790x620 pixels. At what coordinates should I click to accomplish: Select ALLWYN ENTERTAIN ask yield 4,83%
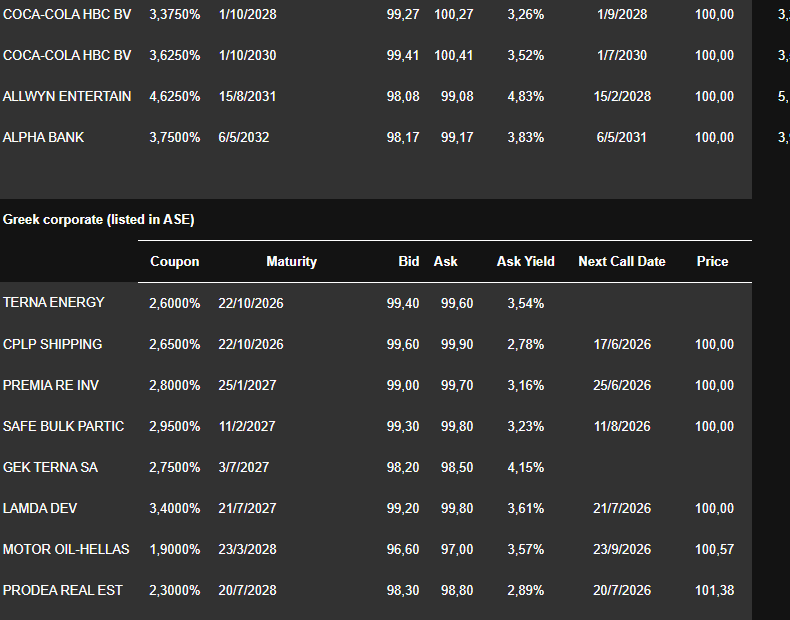525,96
